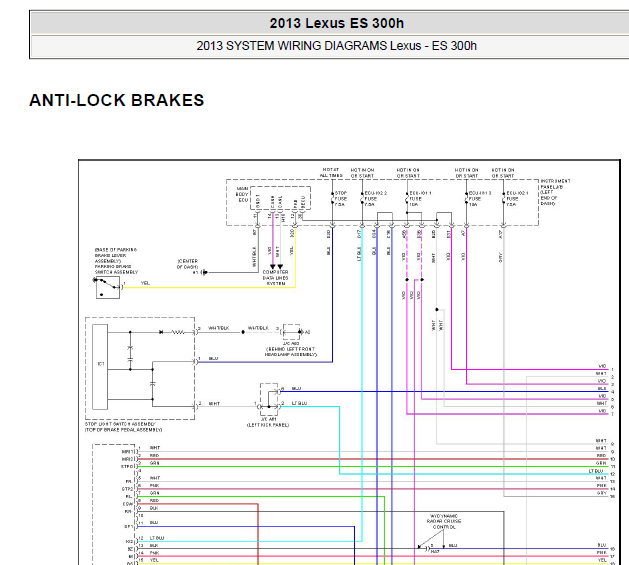This screenshot has width=629, height=565.
Task: Click the LT BLU label beside the kick panel junction
Action: [299, 403]
